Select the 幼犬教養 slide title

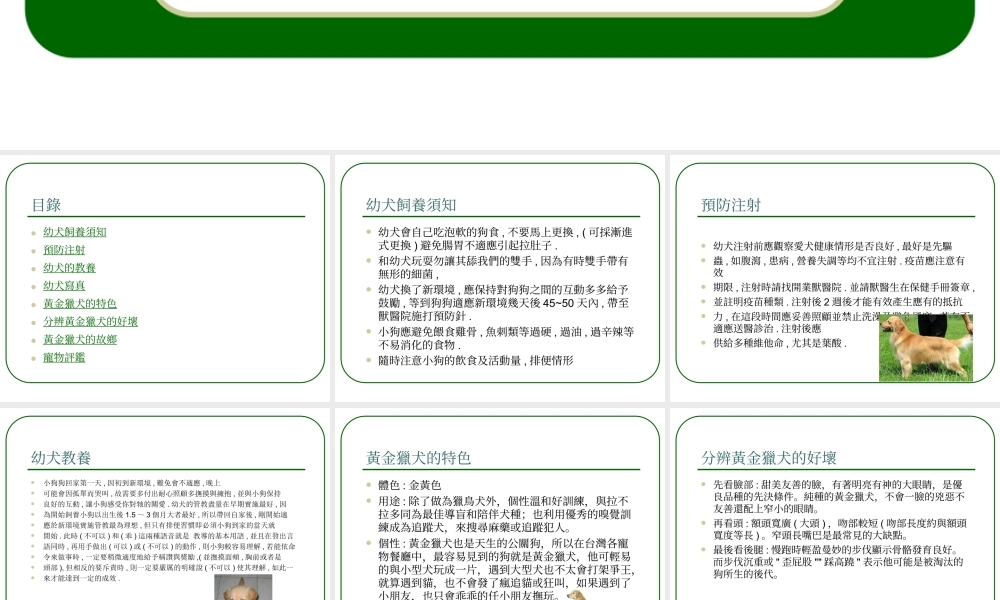tap(61, 458)
